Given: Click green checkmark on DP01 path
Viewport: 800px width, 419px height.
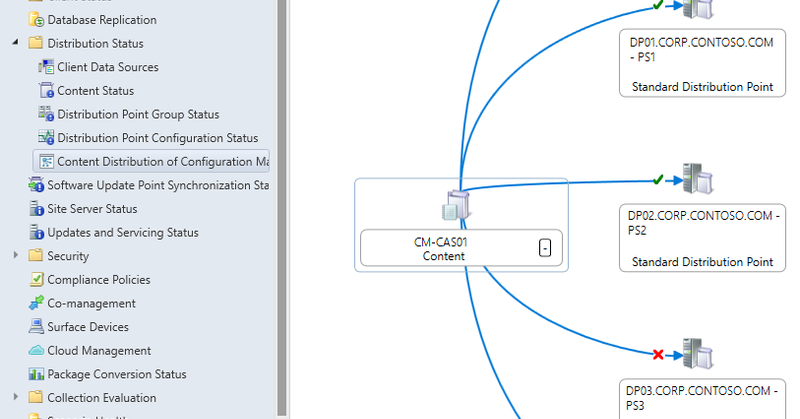Looking at the screenshot, I should point(658,5).
